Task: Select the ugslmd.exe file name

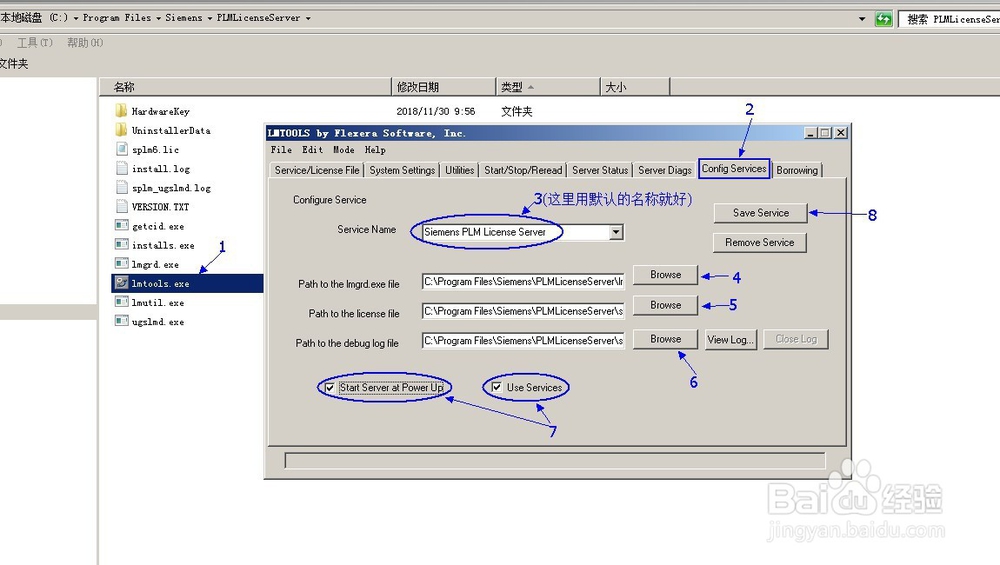Action: pos(158,322)
